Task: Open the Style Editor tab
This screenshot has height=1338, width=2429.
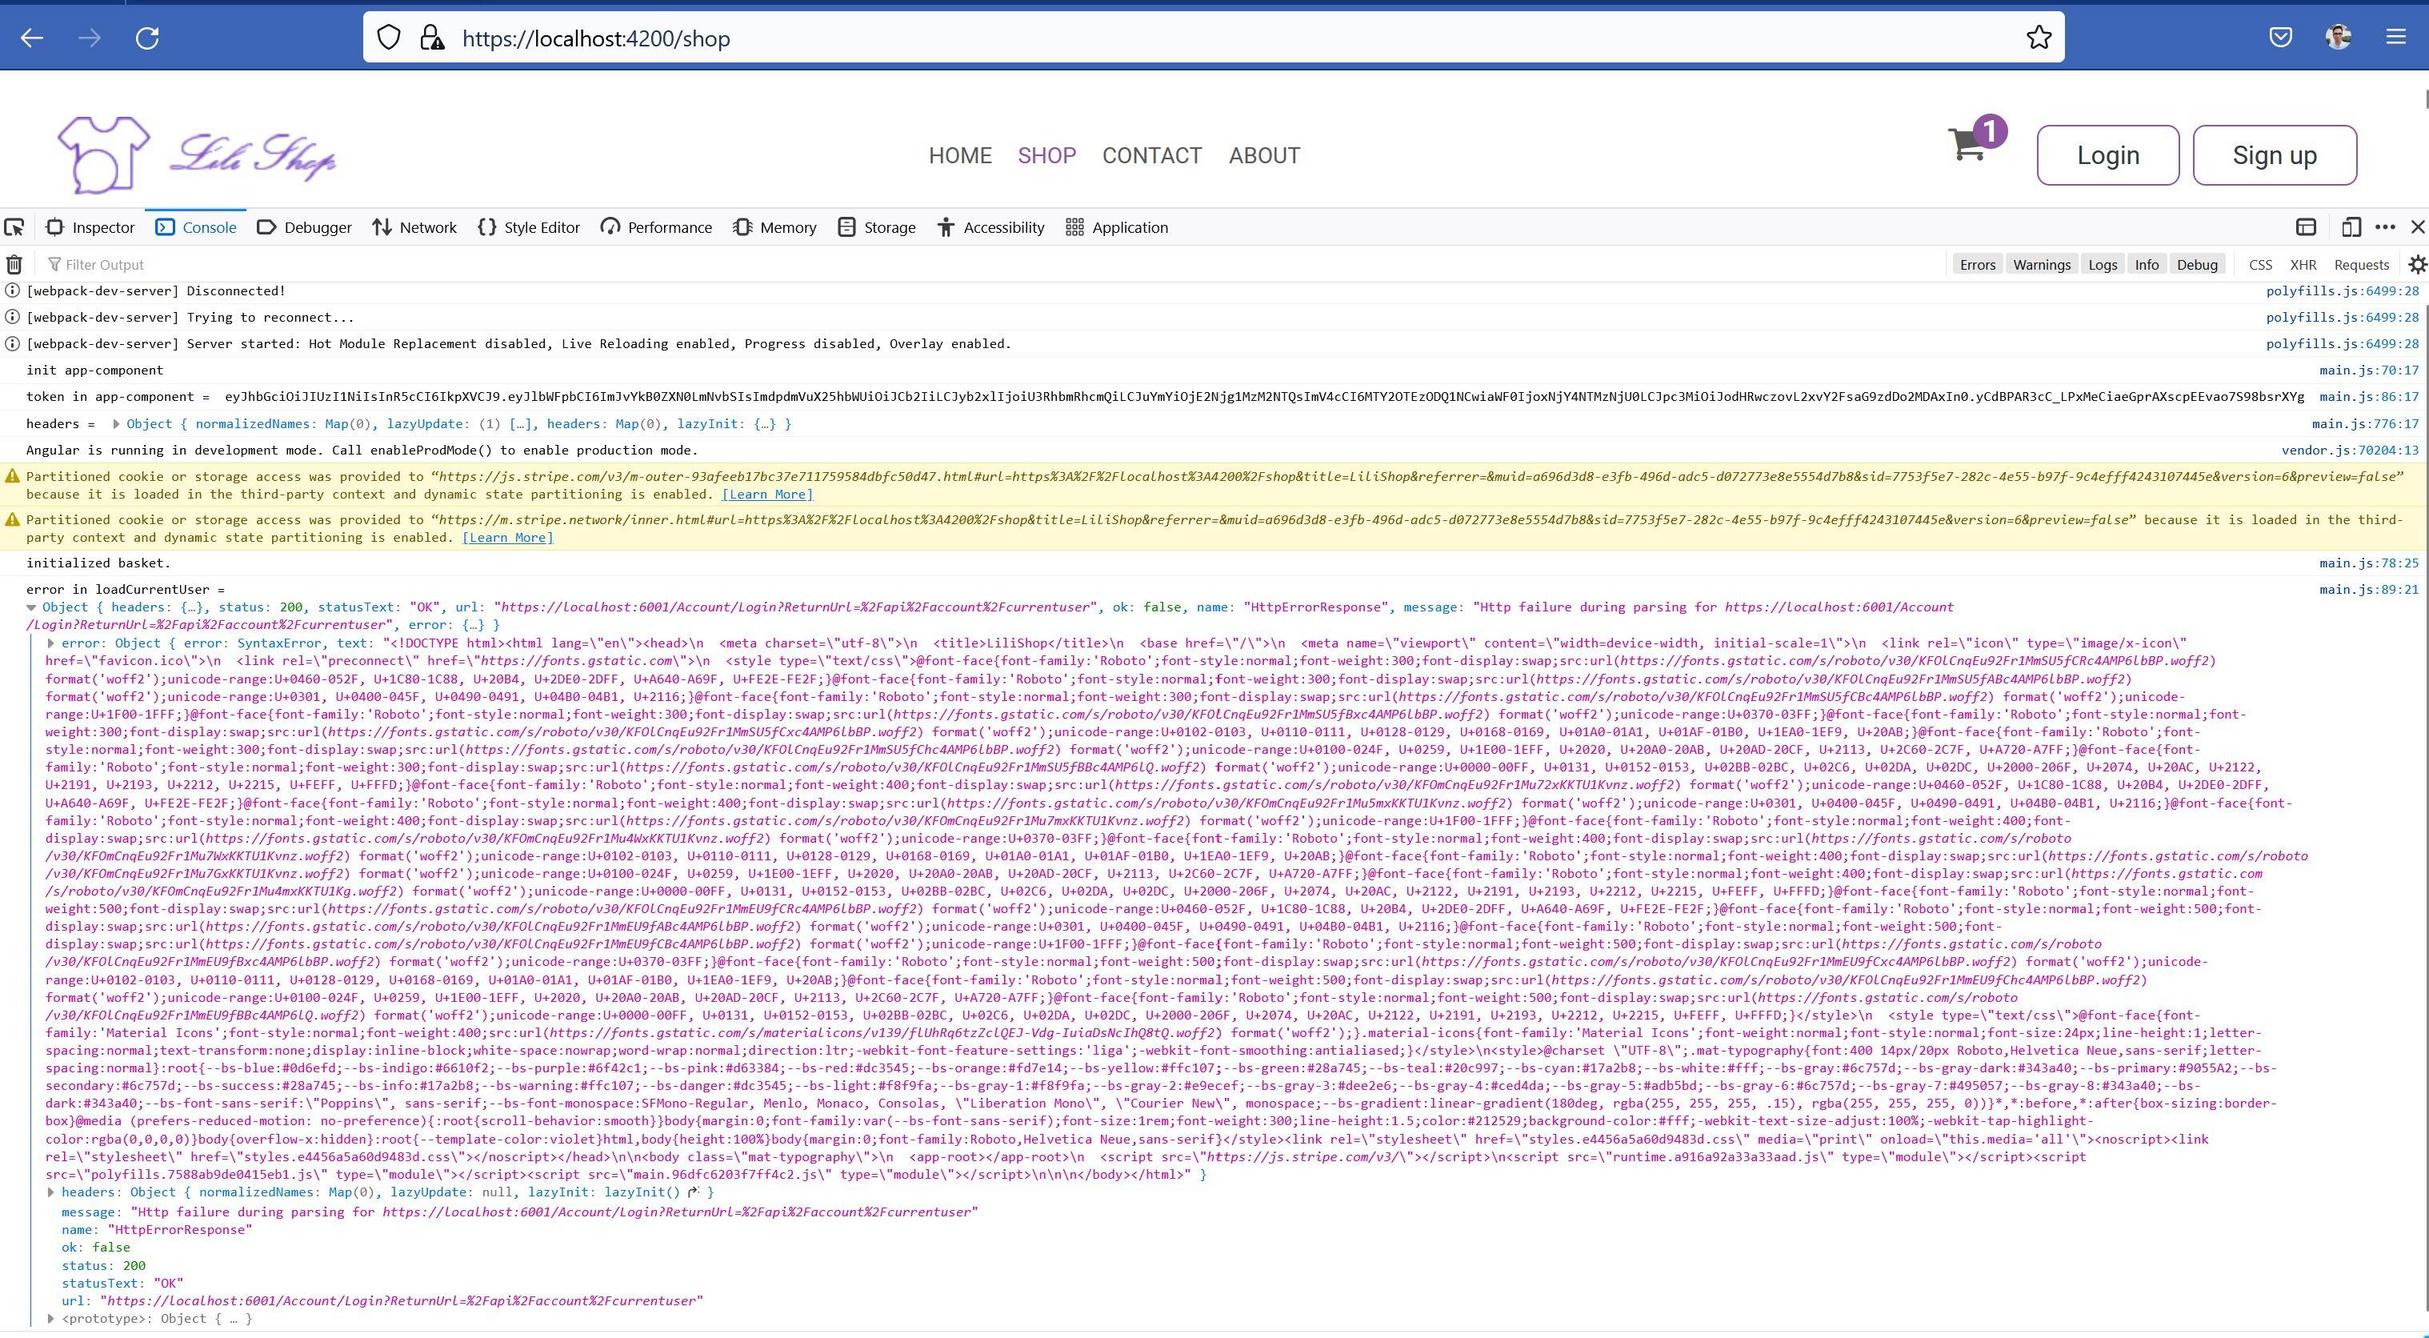Action: (529, 227)
